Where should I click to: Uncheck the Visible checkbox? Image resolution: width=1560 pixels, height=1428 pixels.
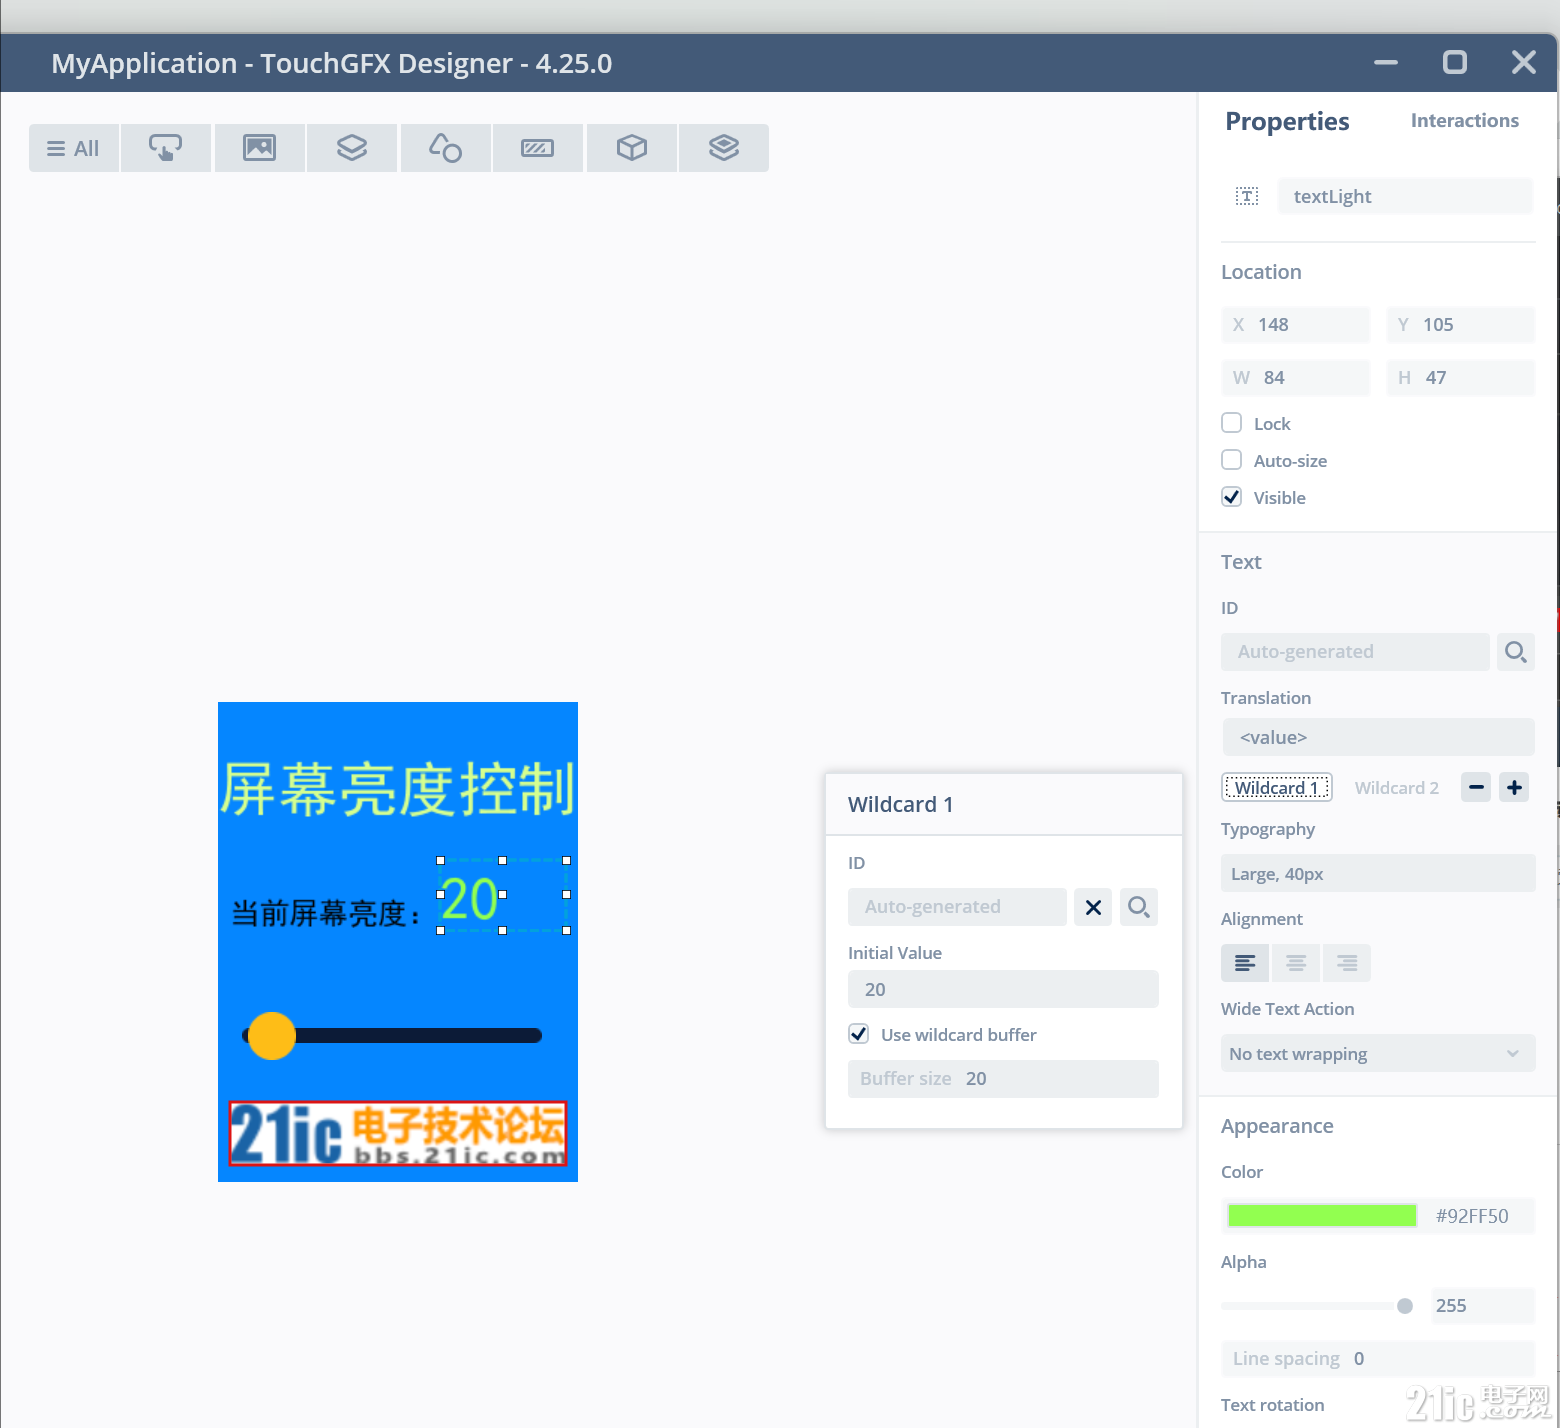1232,497
